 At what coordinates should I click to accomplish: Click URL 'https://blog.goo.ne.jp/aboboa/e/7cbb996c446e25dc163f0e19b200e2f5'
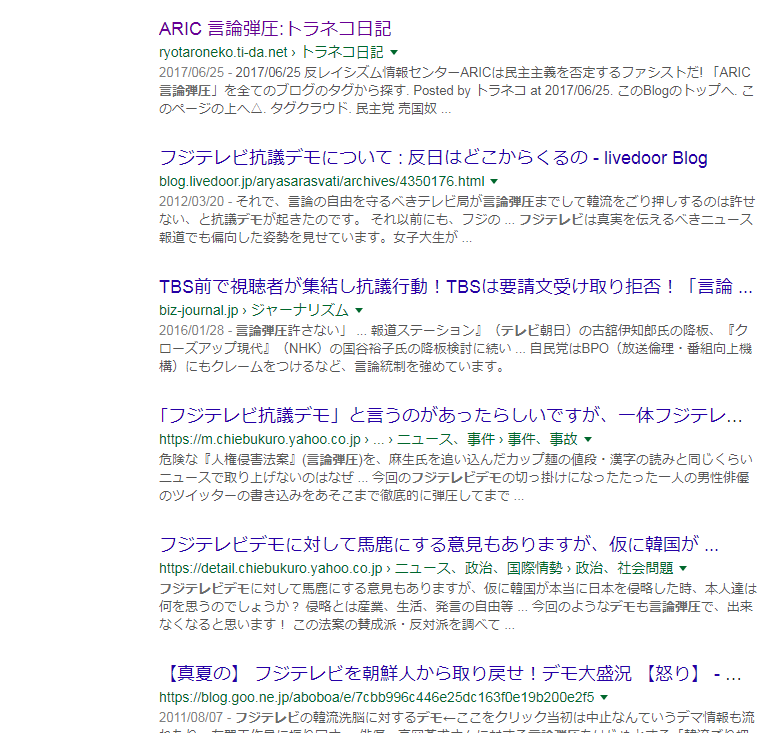click(377, 697)
